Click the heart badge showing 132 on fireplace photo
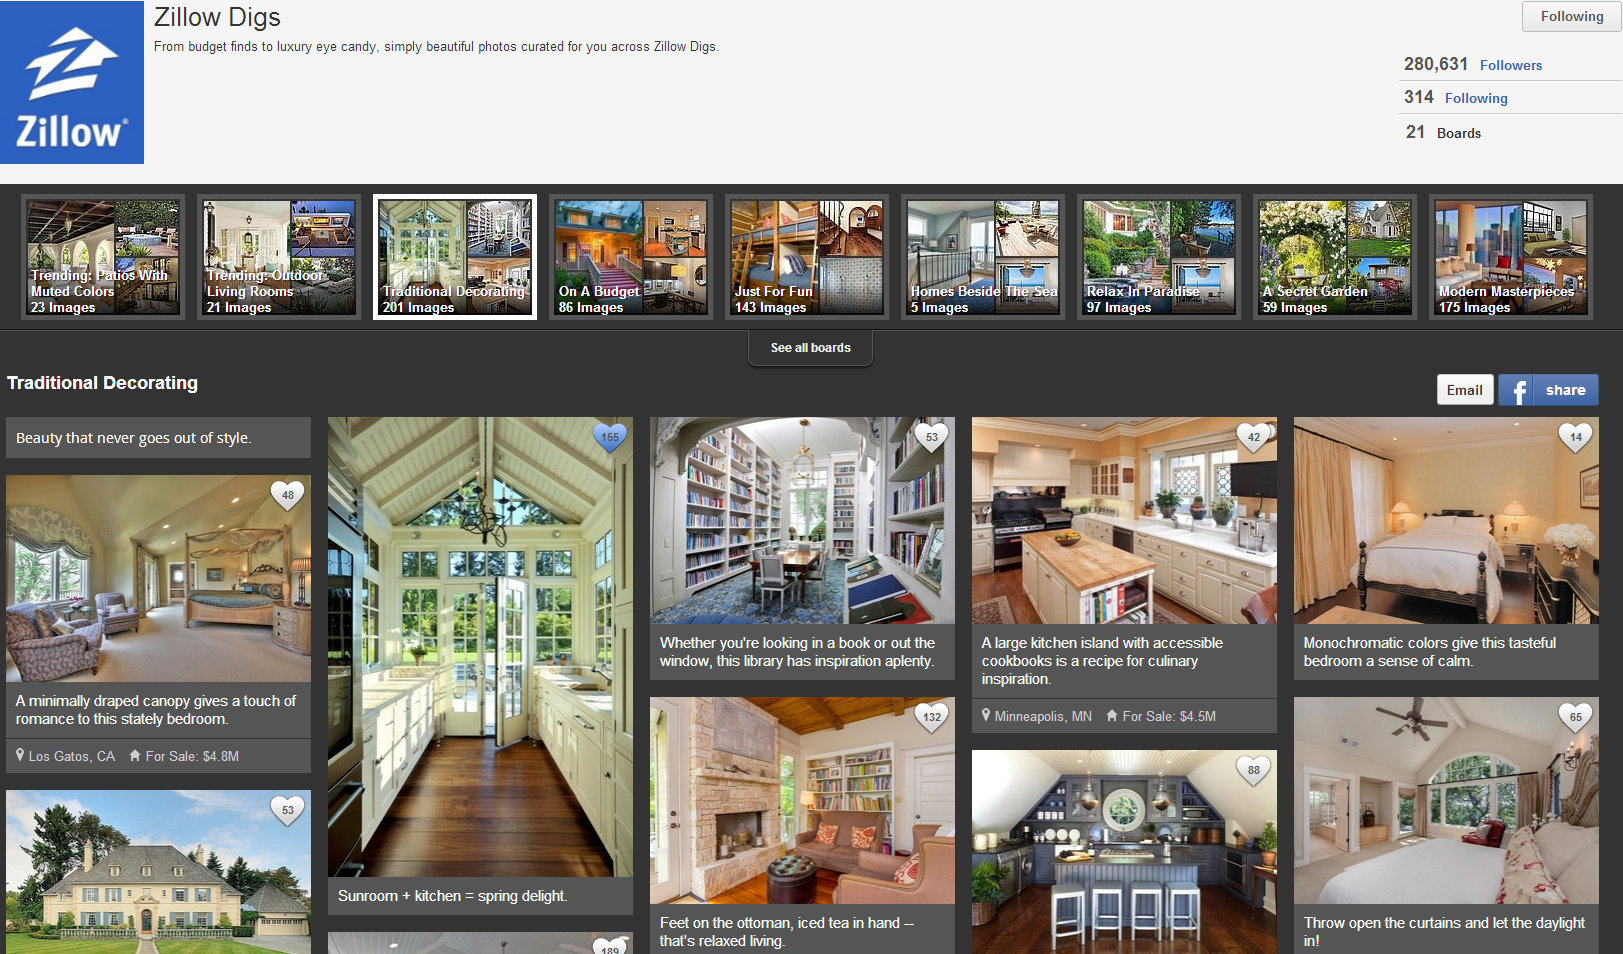Image resolution: width=1623 pixels, height=954 pixels. tap(932, 717)
